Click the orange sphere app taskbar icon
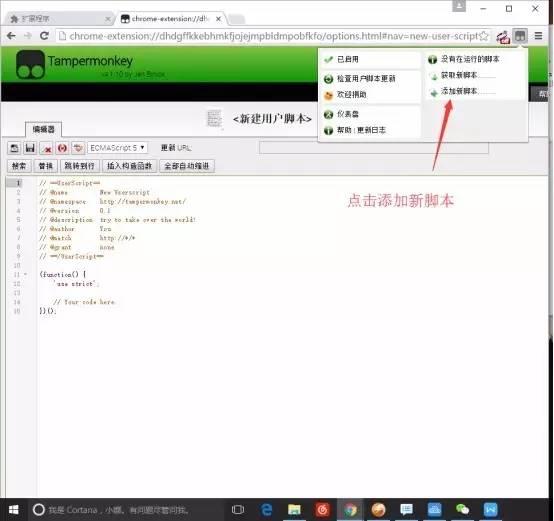554x521 pixels. (x=378, y=510)
